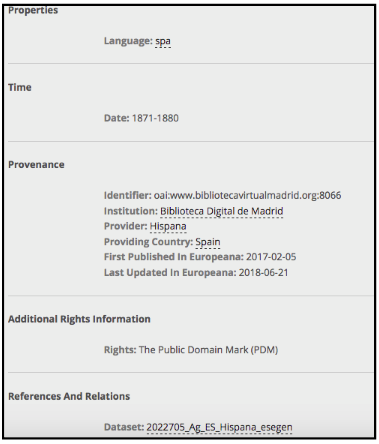Click the Providing Country field label
This screenshot has height=444, width=379.
[x=148, y=242]
